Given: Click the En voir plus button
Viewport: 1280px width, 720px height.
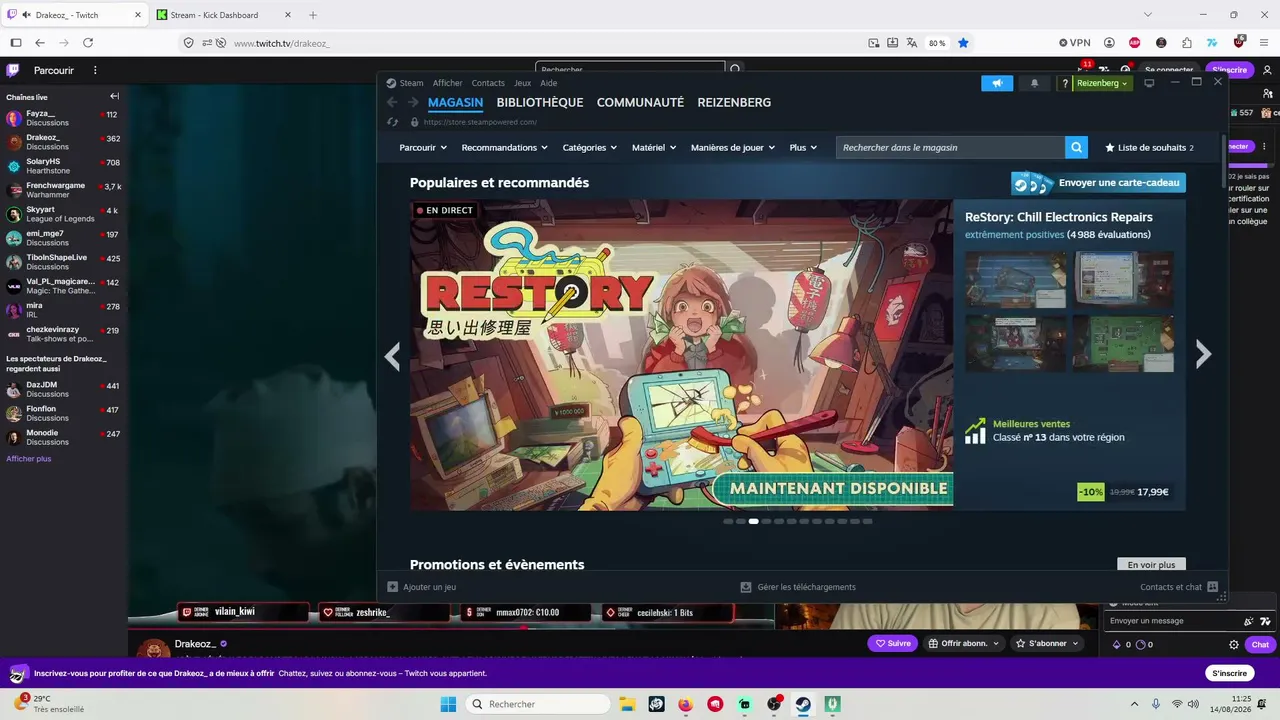Looking at the screenshot, I should tap(1151, 565).
